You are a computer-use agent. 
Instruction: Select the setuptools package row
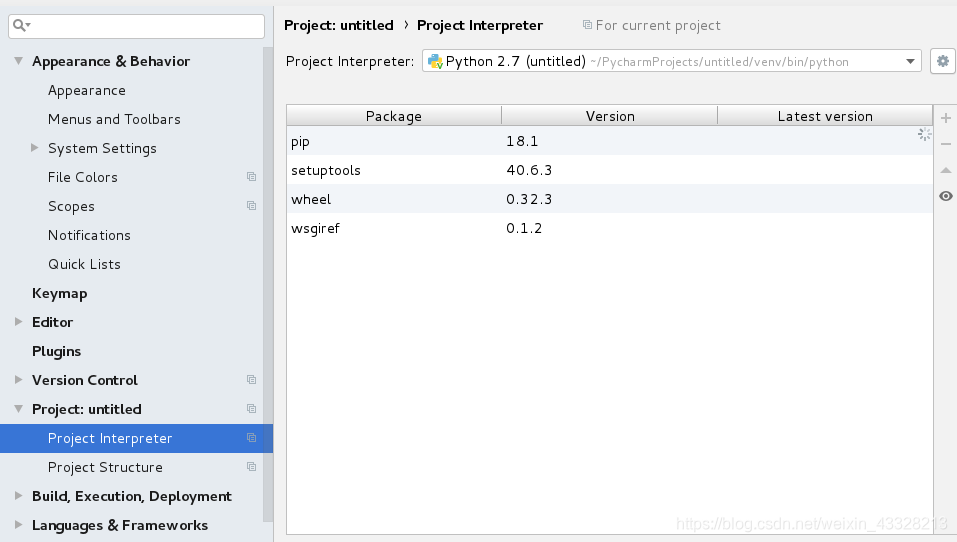click(x=609, y=170)
